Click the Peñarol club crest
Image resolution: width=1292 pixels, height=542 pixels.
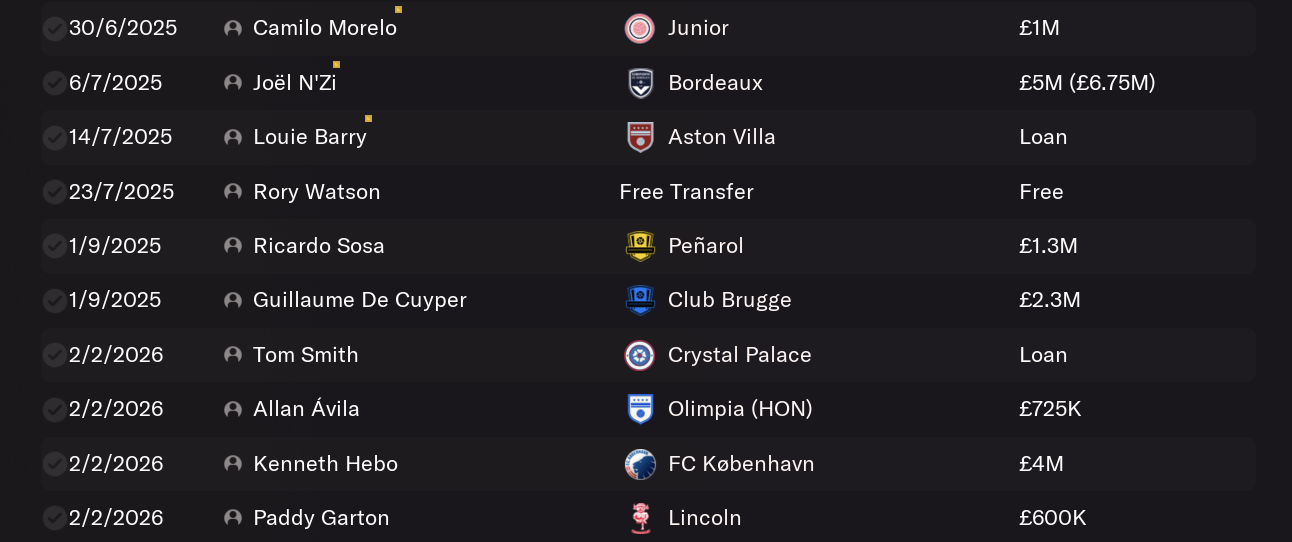[x=640, y=246]
